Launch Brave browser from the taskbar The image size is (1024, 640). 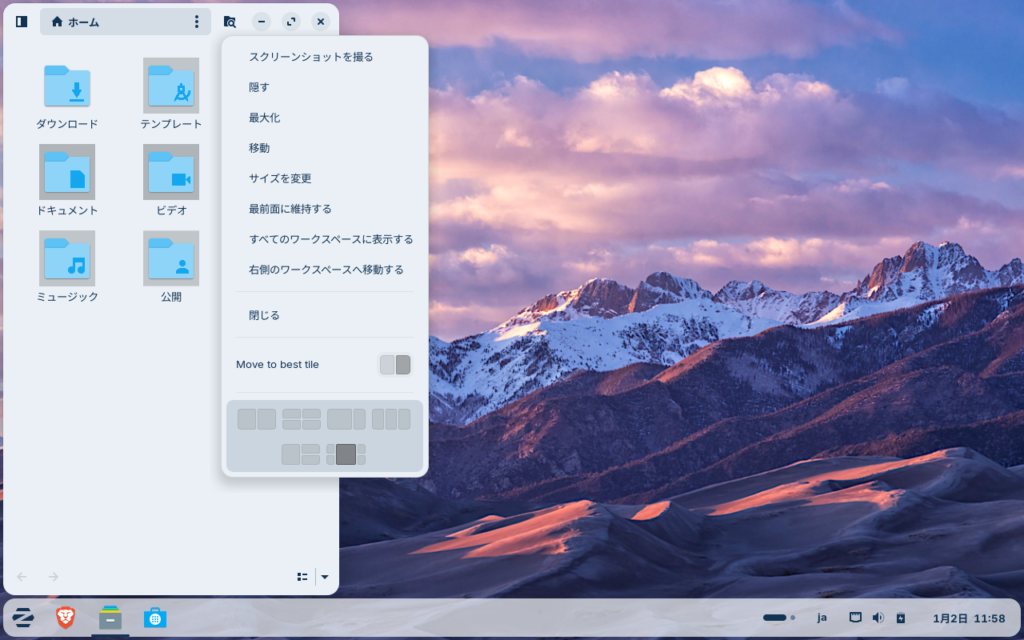point(65,618)
